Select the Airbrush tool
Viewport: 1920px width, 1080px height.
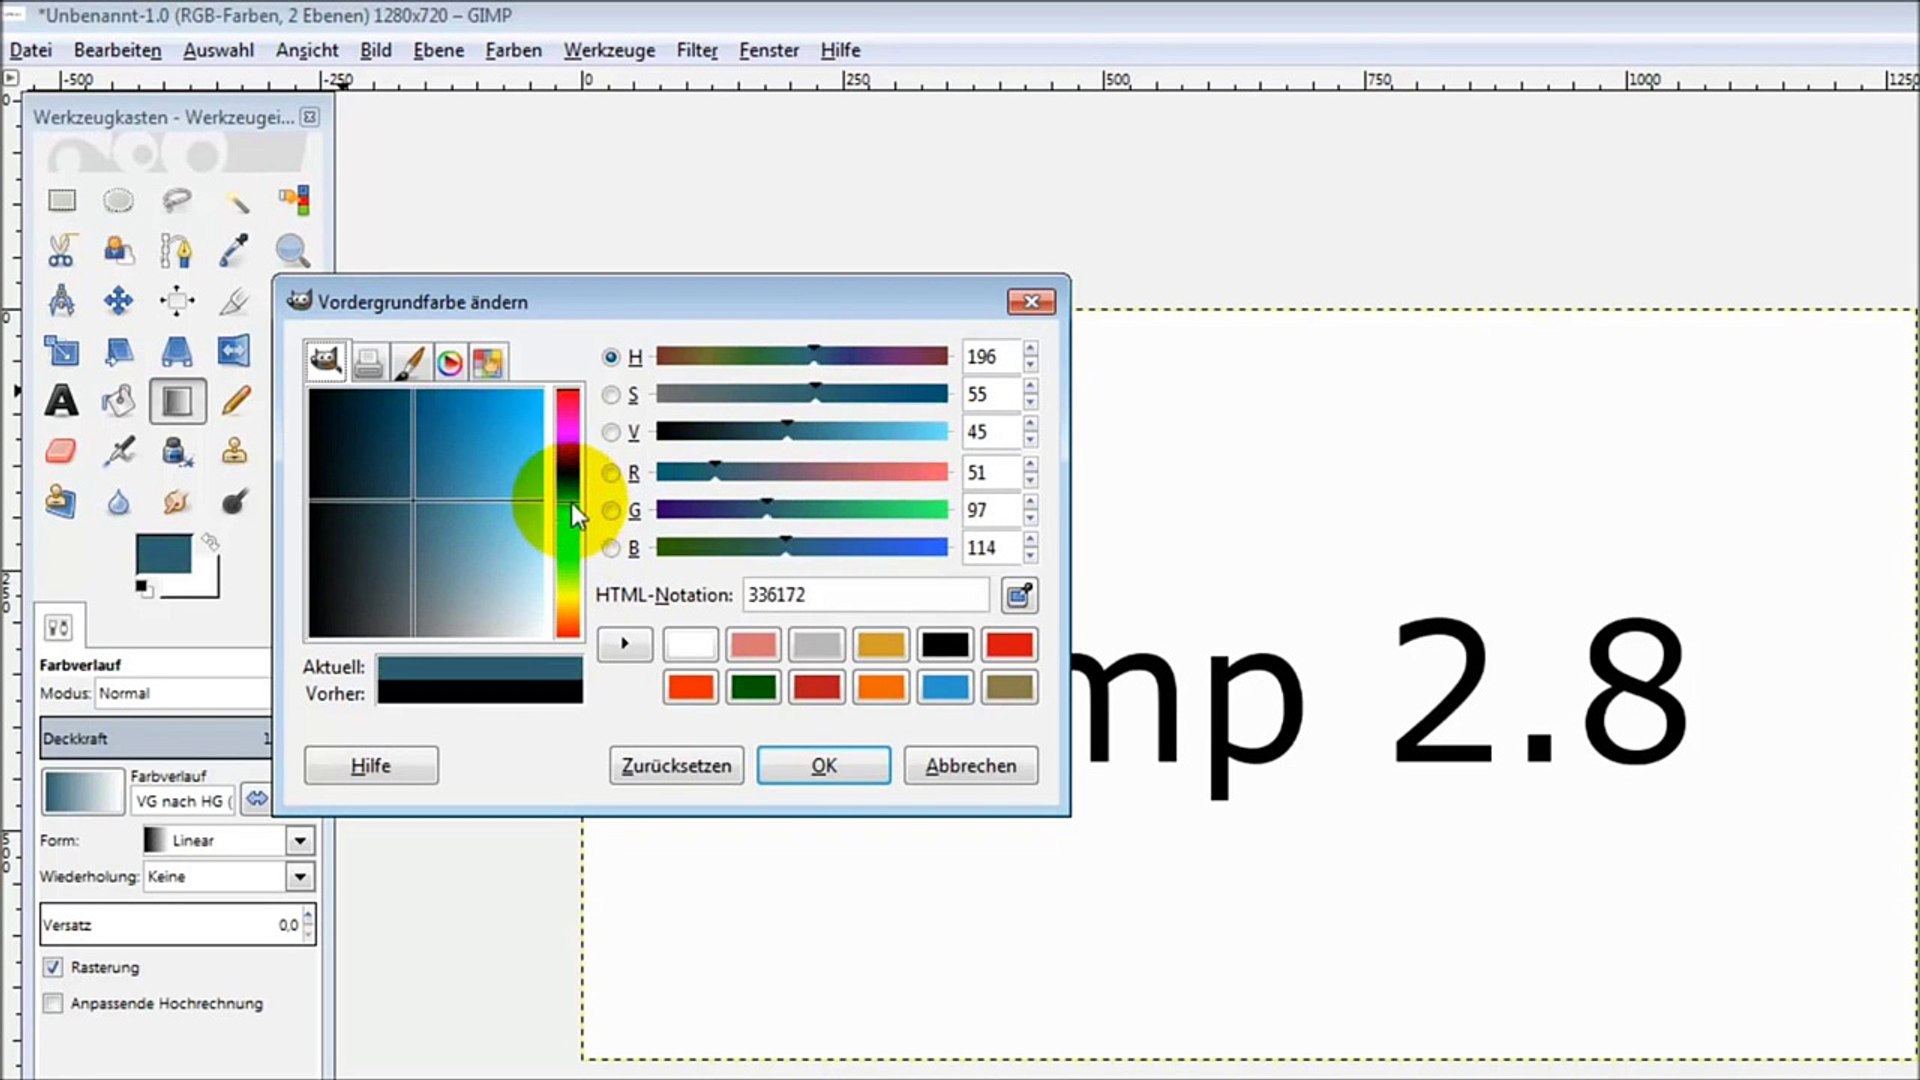pos(118,451)
